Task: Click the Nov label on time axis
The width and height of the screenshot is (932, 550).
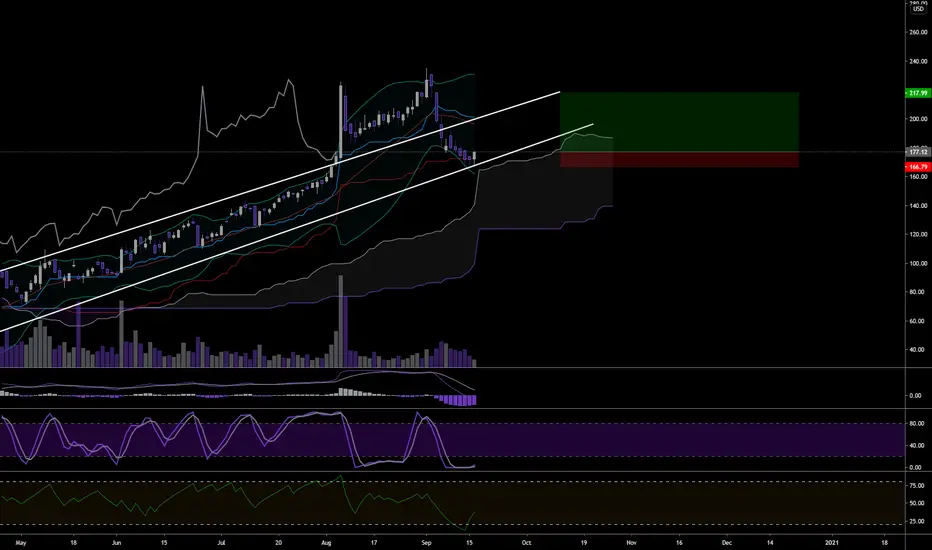Action: (631, 543)
